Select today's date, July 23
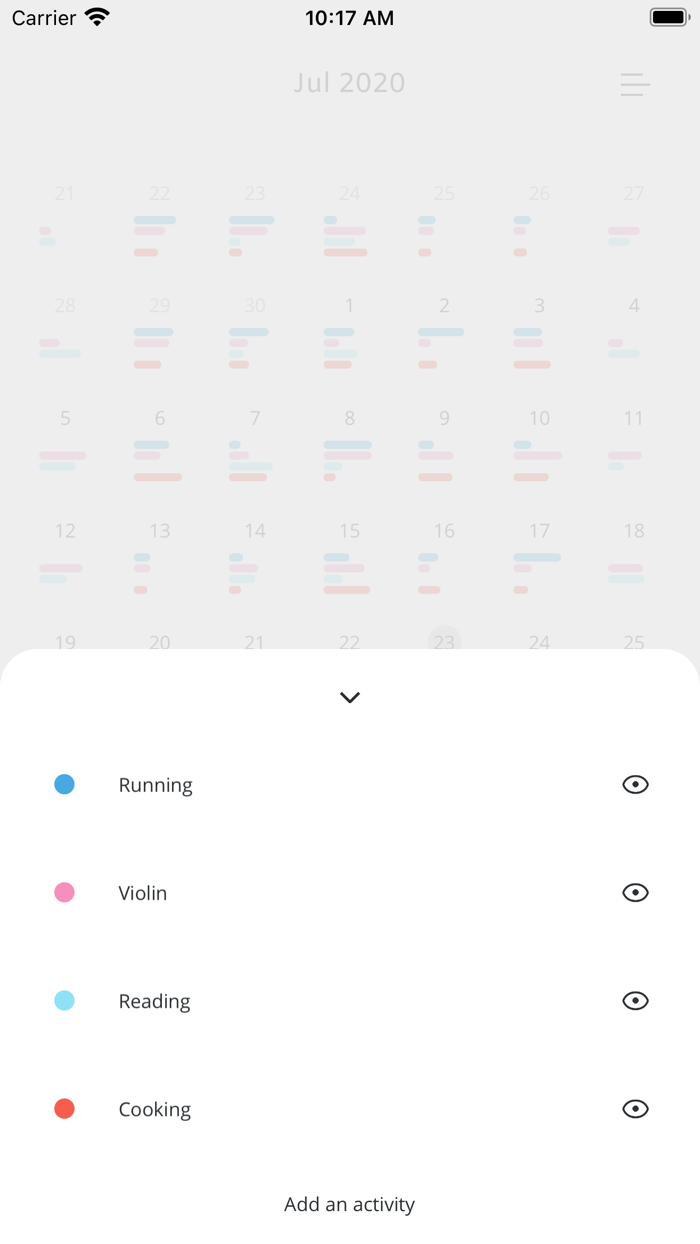Viewport: 700px width, 1244px height. [444, 642]
